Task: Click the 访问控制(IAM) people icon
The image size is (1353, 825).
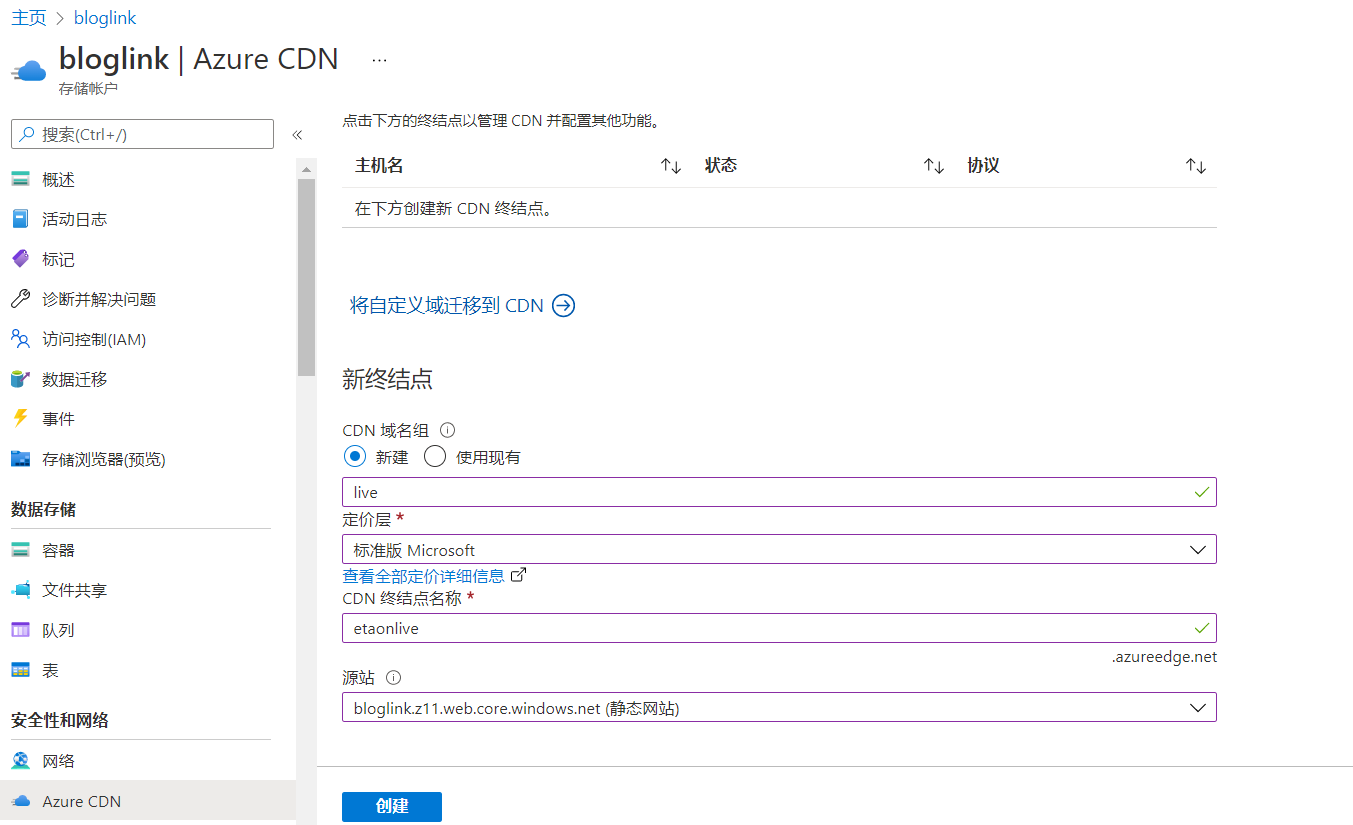Action: click(x=21, y=339)
